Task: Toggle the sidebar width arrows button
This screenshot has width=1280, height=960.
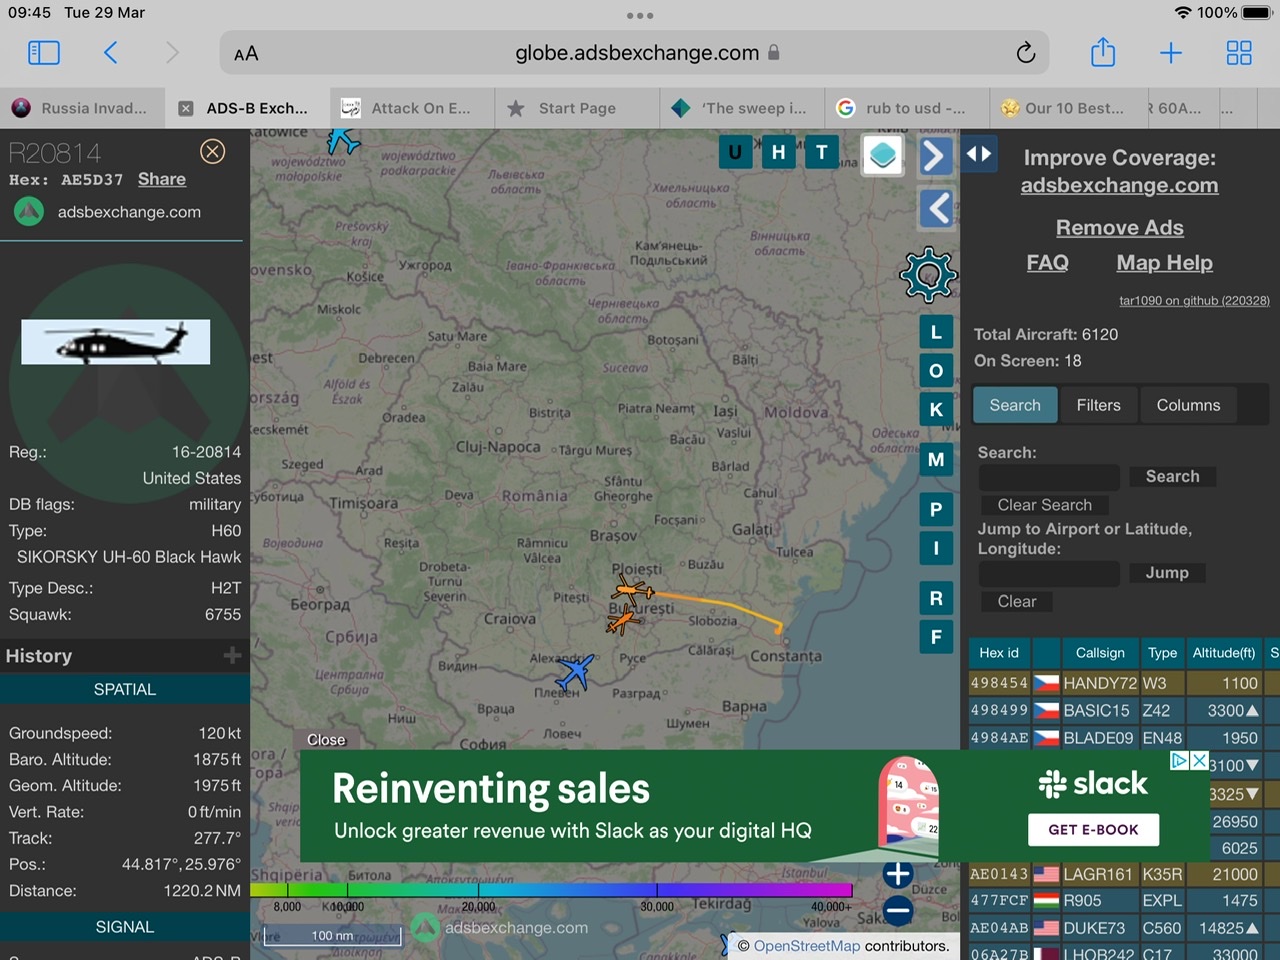Action: coord(979,154)
